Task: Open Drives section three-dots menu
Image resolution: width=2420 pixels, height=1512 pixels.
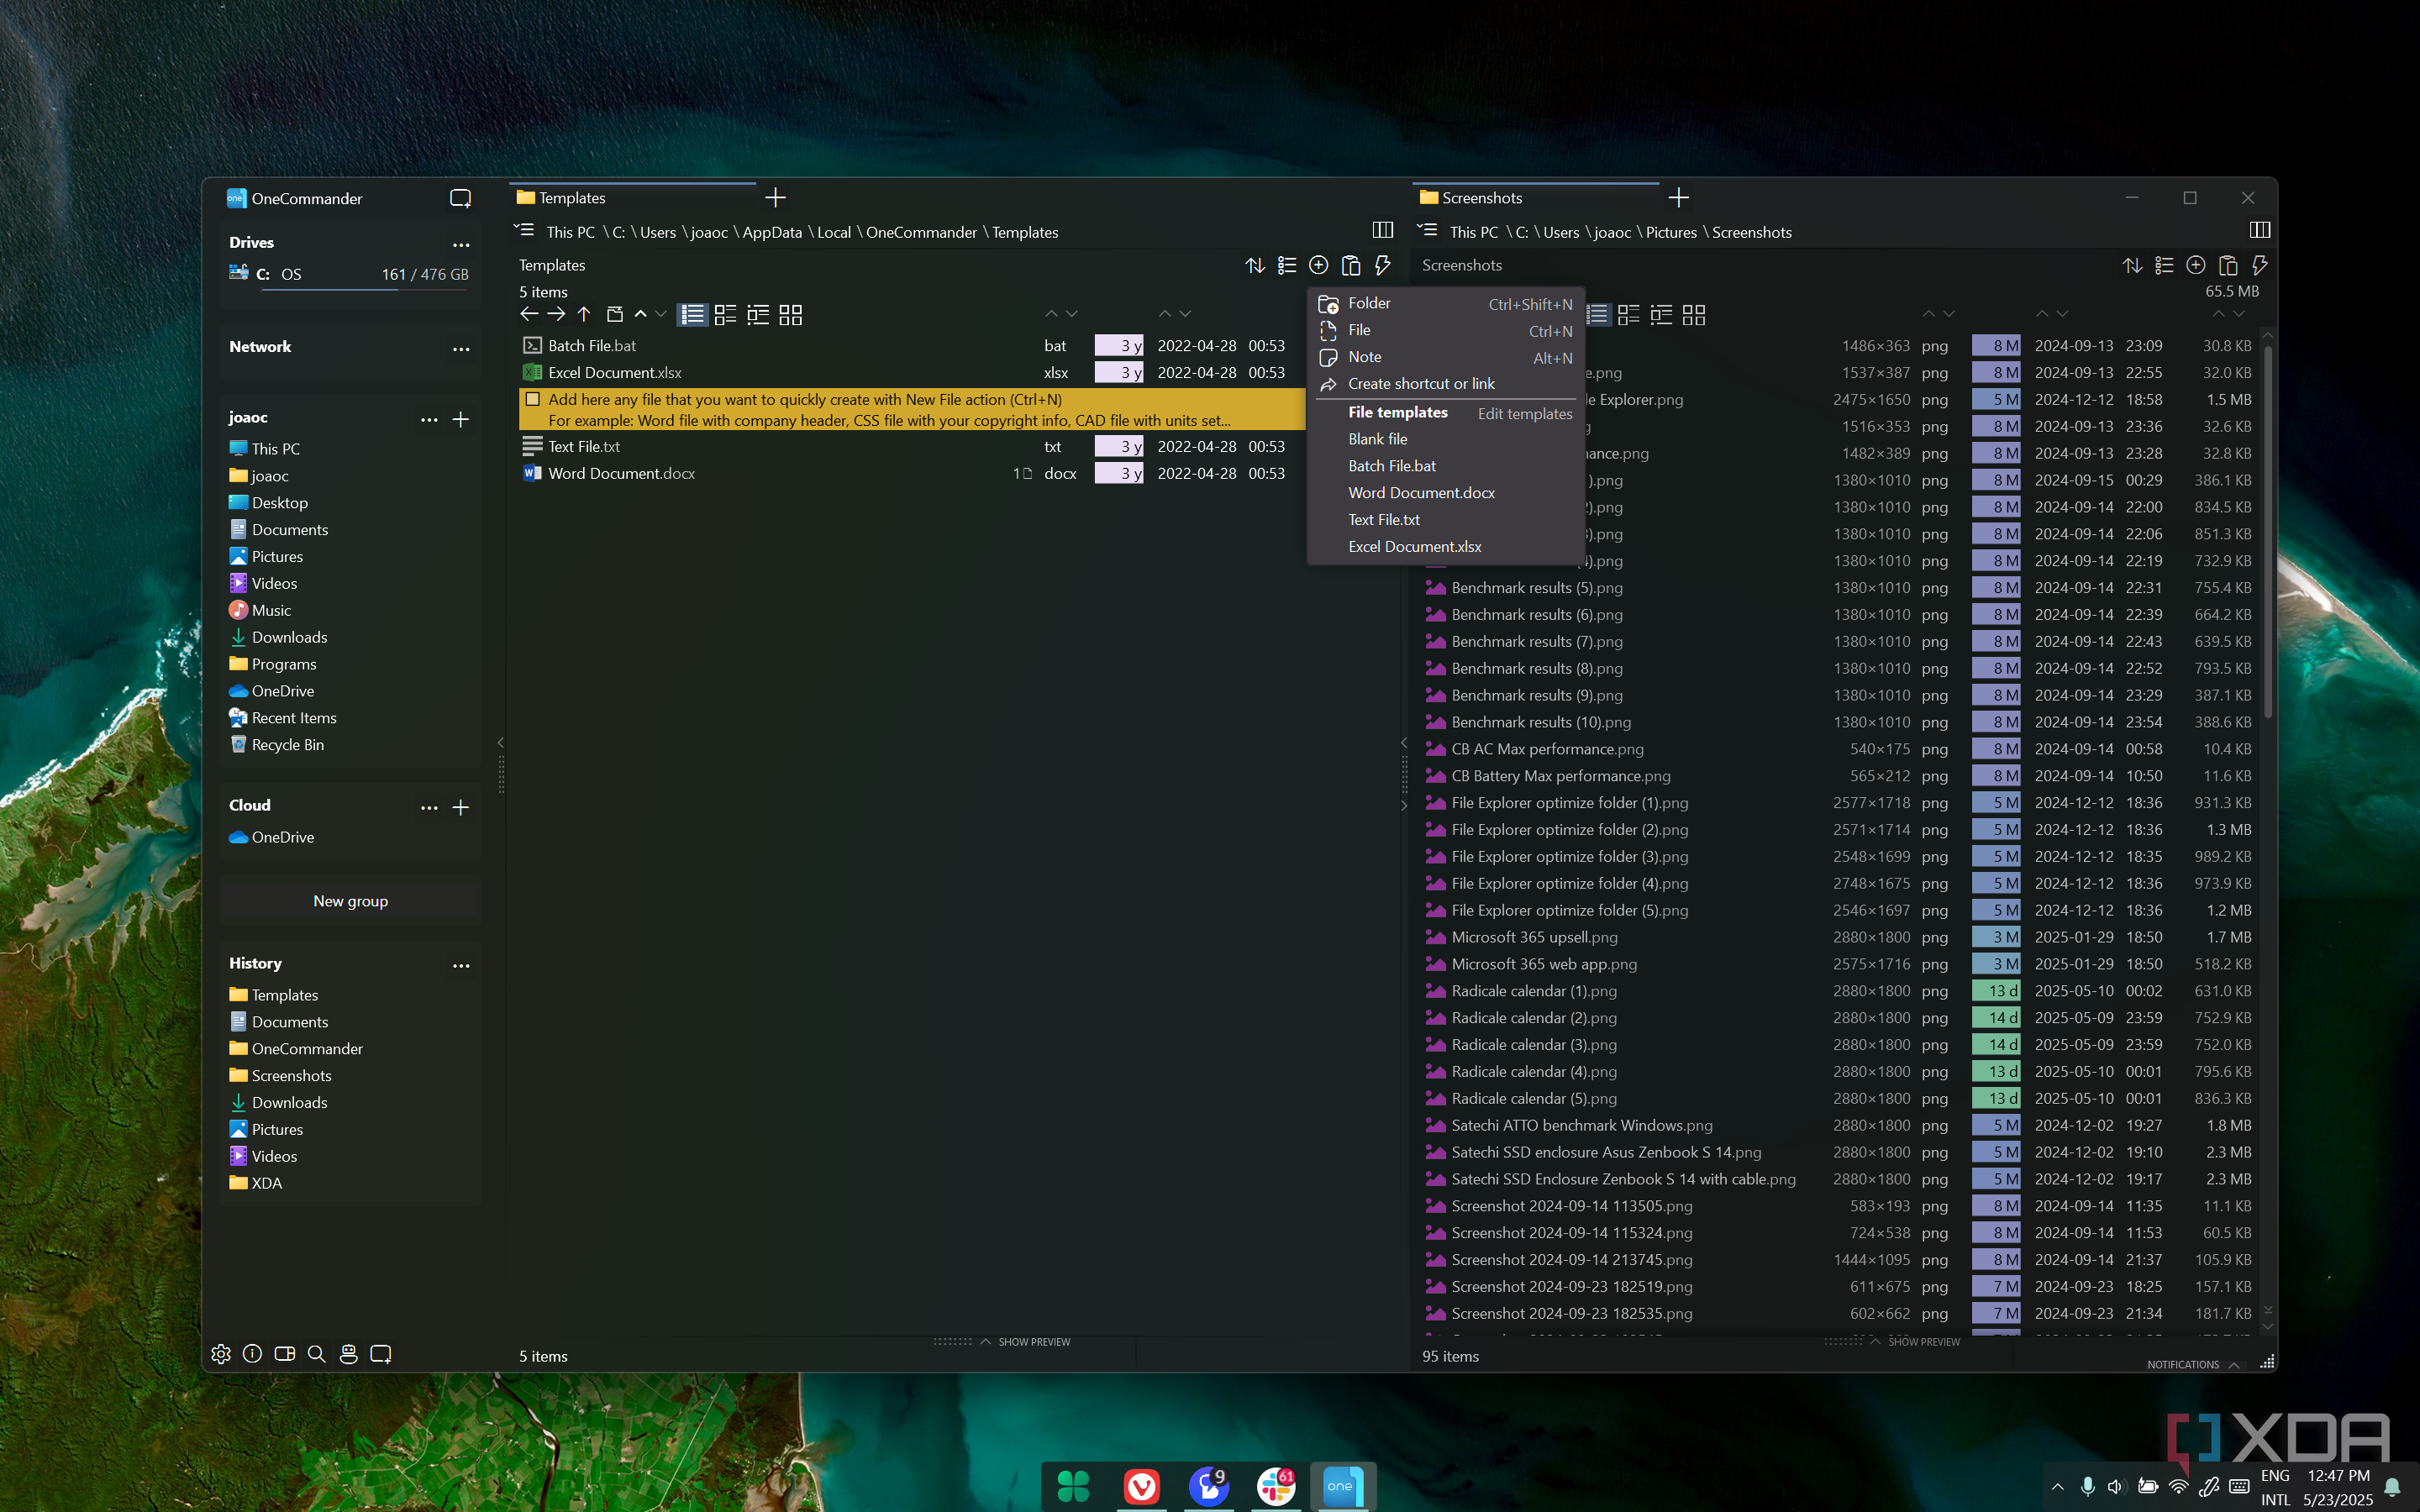Action: coord(461,245)
